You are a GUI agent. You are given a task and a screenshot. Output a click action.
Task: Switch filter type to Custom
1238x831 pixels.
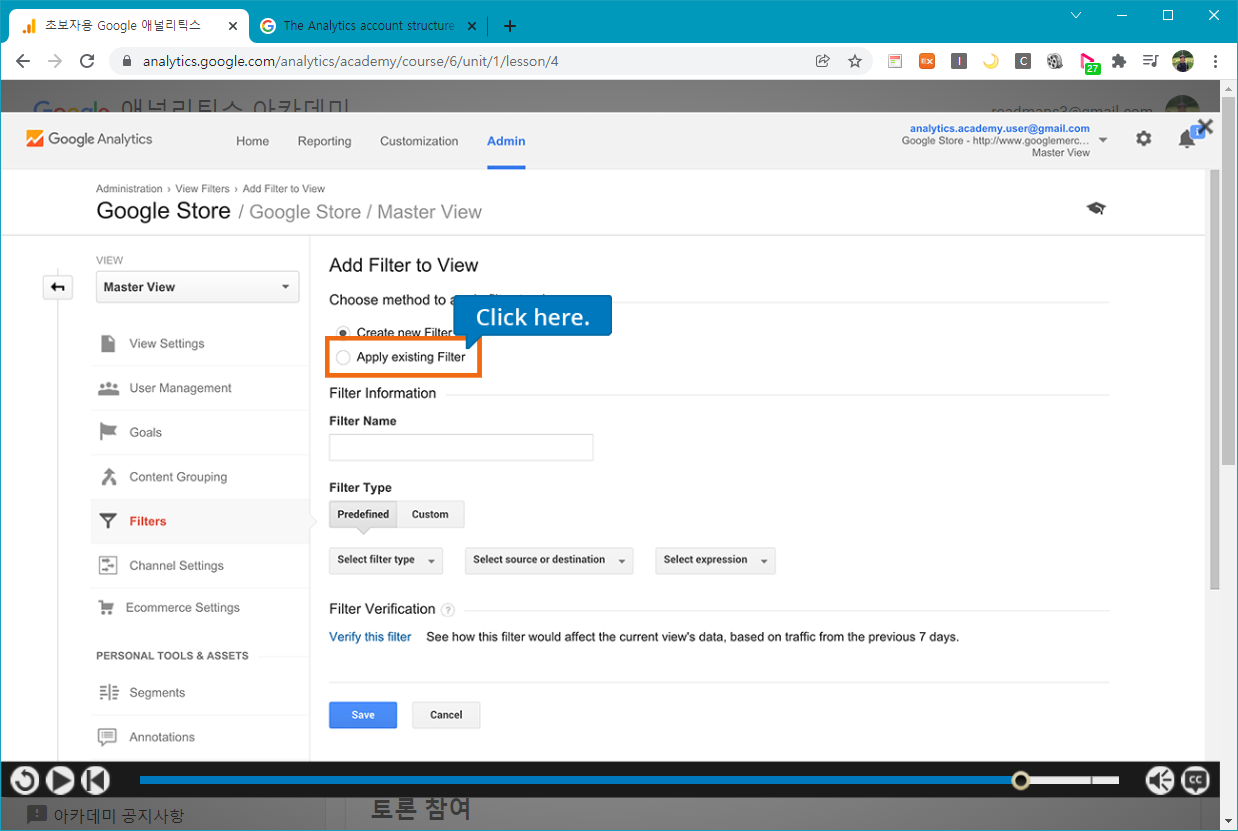430,514
